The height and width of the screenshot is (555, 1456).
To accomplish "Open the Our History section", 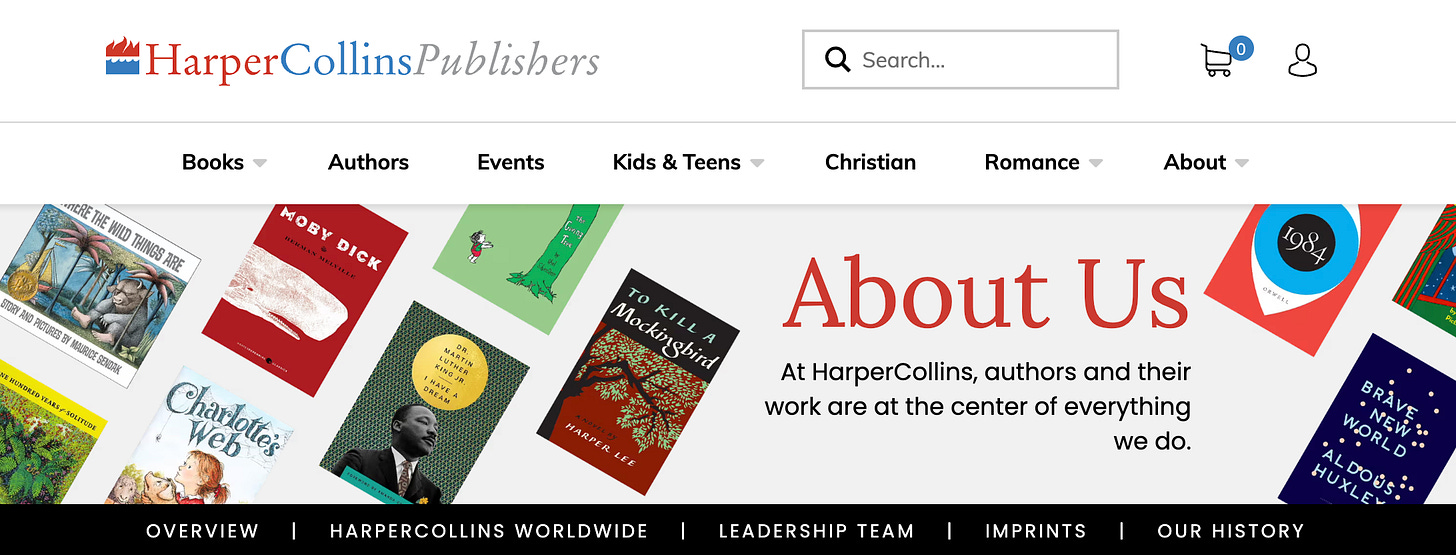I will coord(1231,531).
